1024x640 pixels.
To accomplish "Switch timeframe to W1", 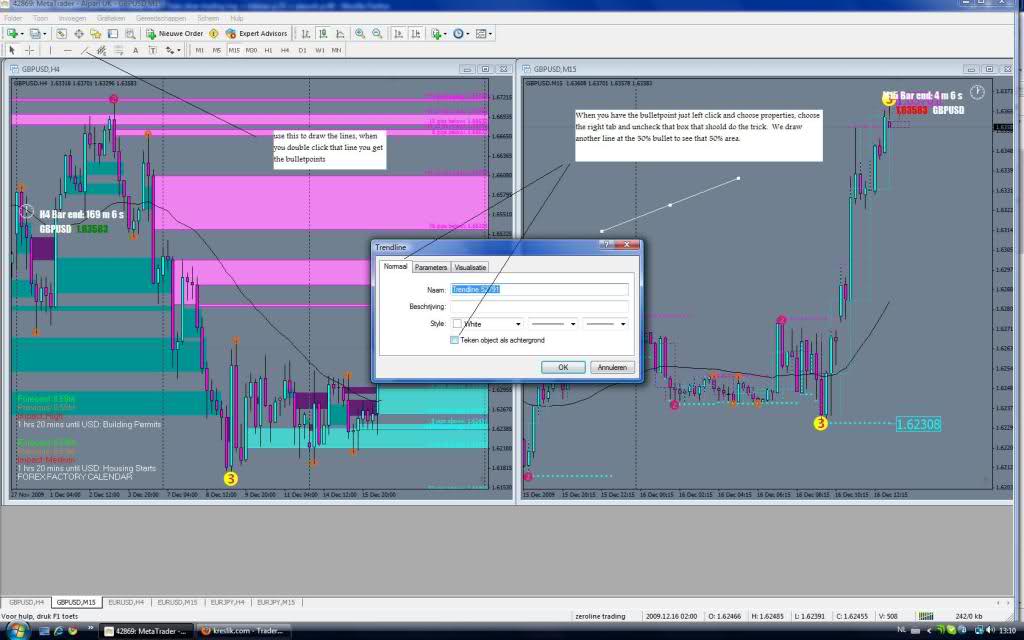I will coord(319,50).
